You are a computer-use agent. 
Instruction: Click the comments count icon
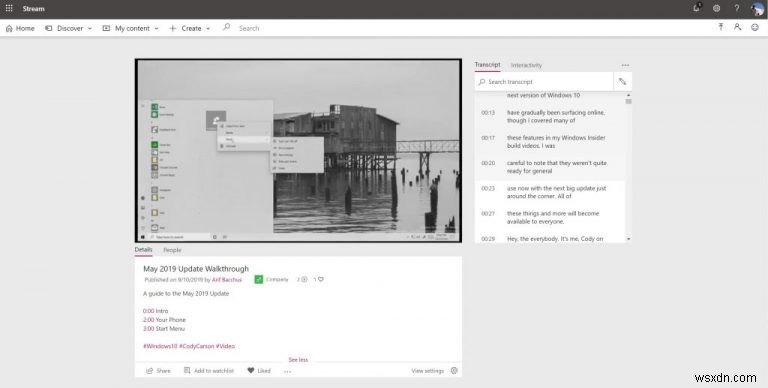click(x=302, y=280)
